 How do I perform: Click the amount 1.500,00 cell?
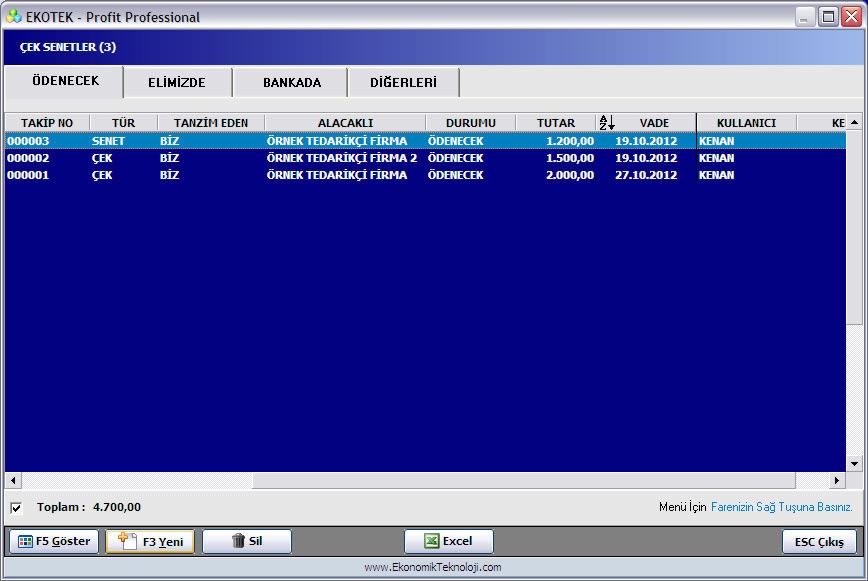pos(570,158)
